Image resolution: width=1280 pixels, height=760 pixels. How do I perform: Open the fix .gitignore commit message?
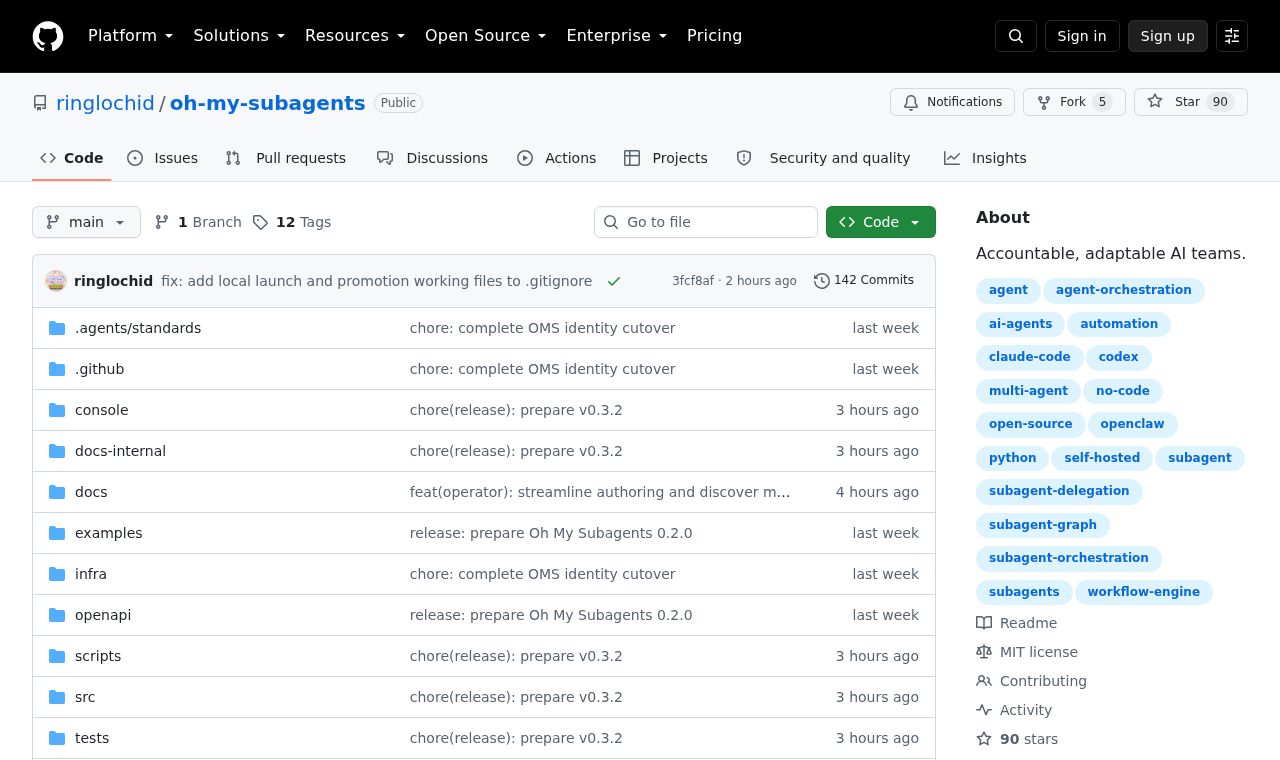[x=376, y=281]
